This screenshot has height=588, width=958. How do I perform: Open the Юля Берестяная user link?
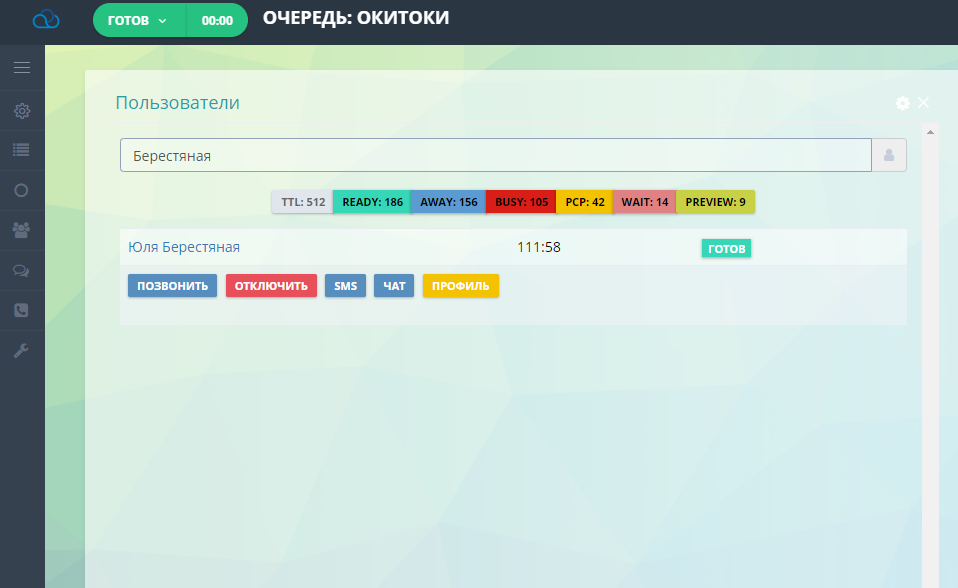184,247
